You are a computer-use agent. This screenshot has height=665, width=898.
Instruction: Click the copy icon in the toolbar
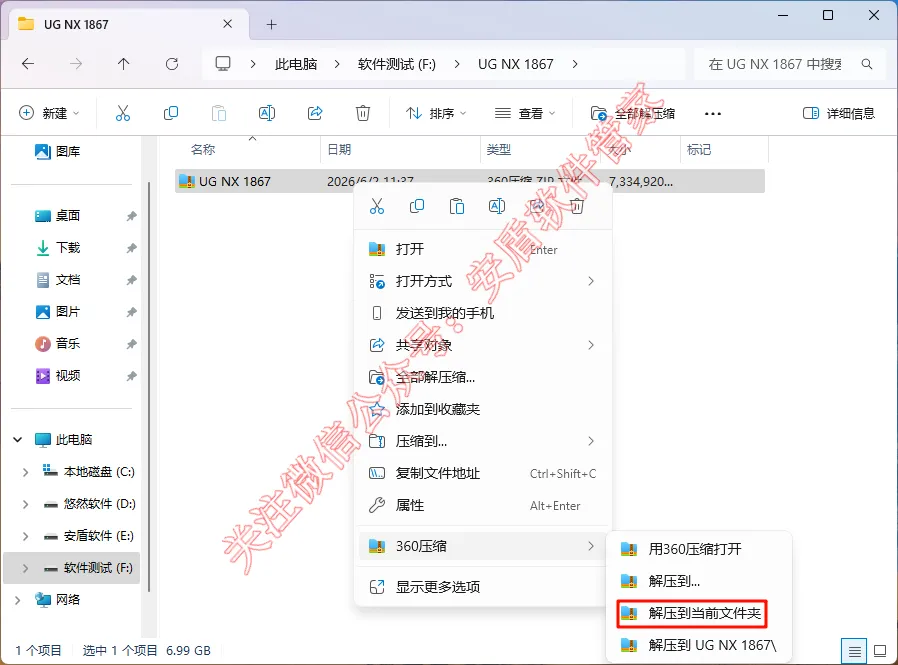[171, 113]
